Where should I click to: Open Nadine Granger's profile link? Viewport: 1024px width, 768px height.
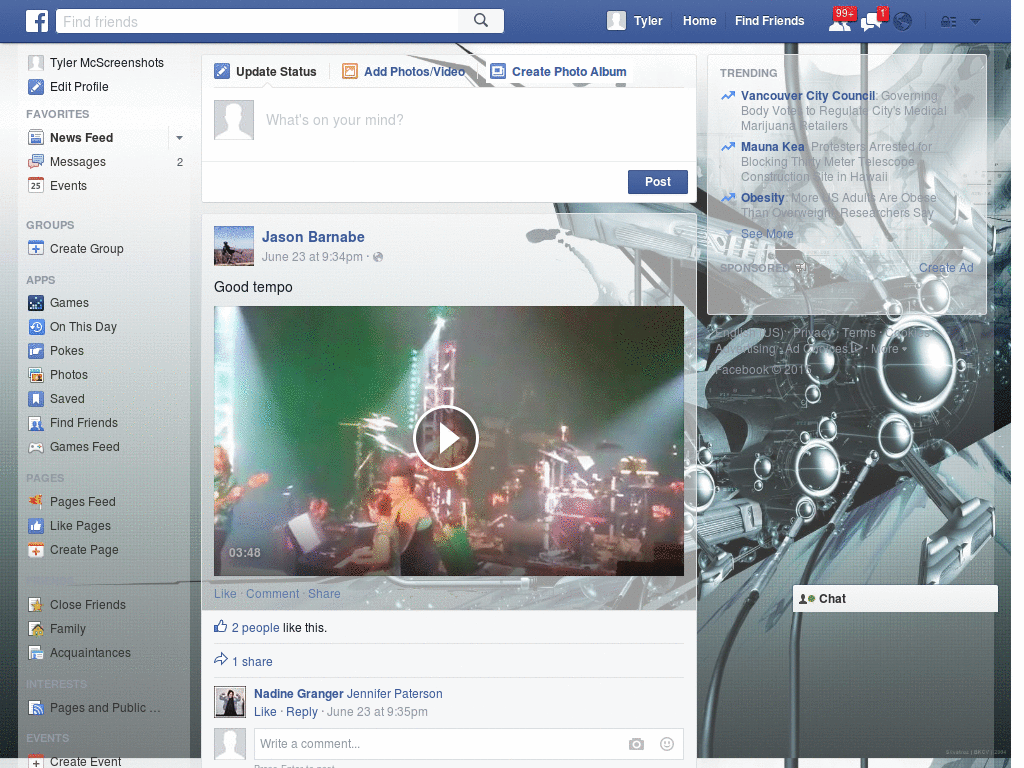pos(298,694)
